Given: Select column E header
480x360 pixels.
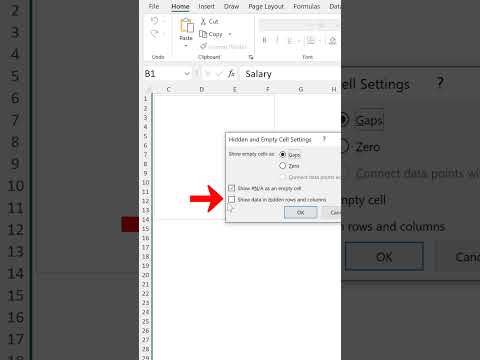Looking at the screenshot, I should coord(235,90).
